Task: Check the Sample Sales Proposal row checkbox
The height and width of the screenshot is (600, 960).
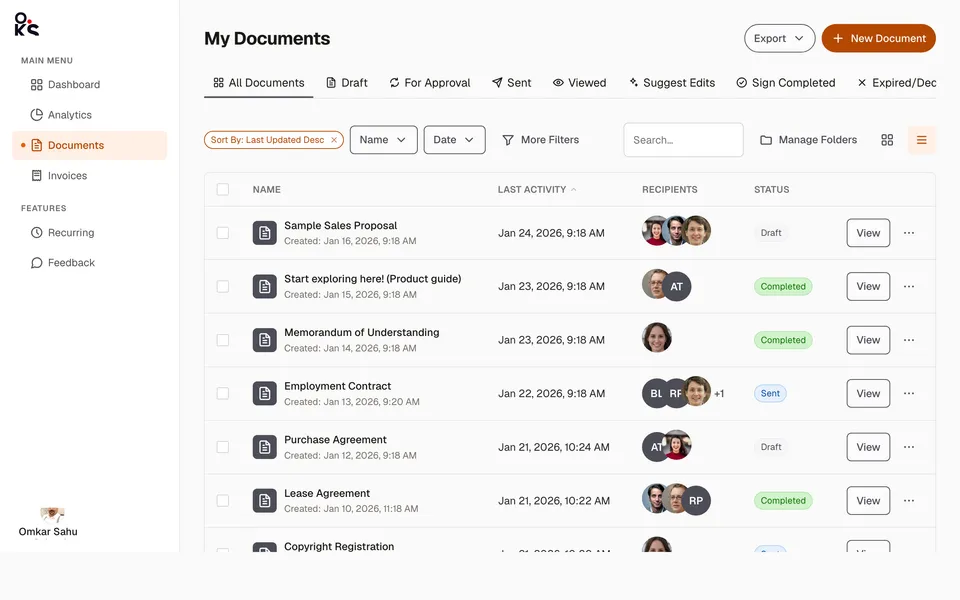Action: pos(223,233)
